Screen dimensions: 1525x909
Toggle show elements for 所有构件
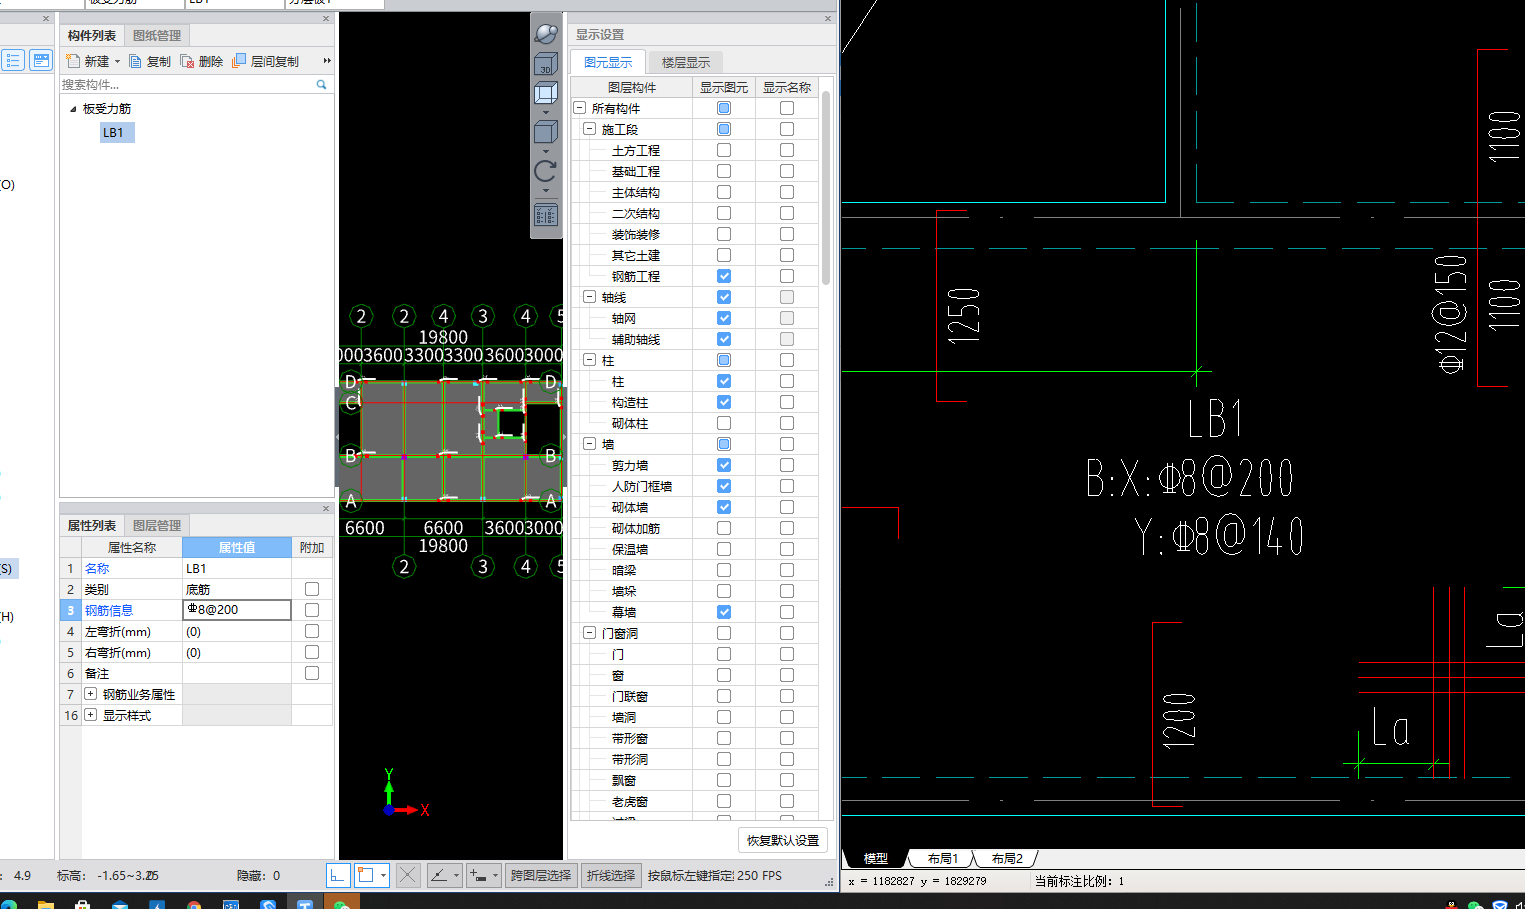click(724, 108)
